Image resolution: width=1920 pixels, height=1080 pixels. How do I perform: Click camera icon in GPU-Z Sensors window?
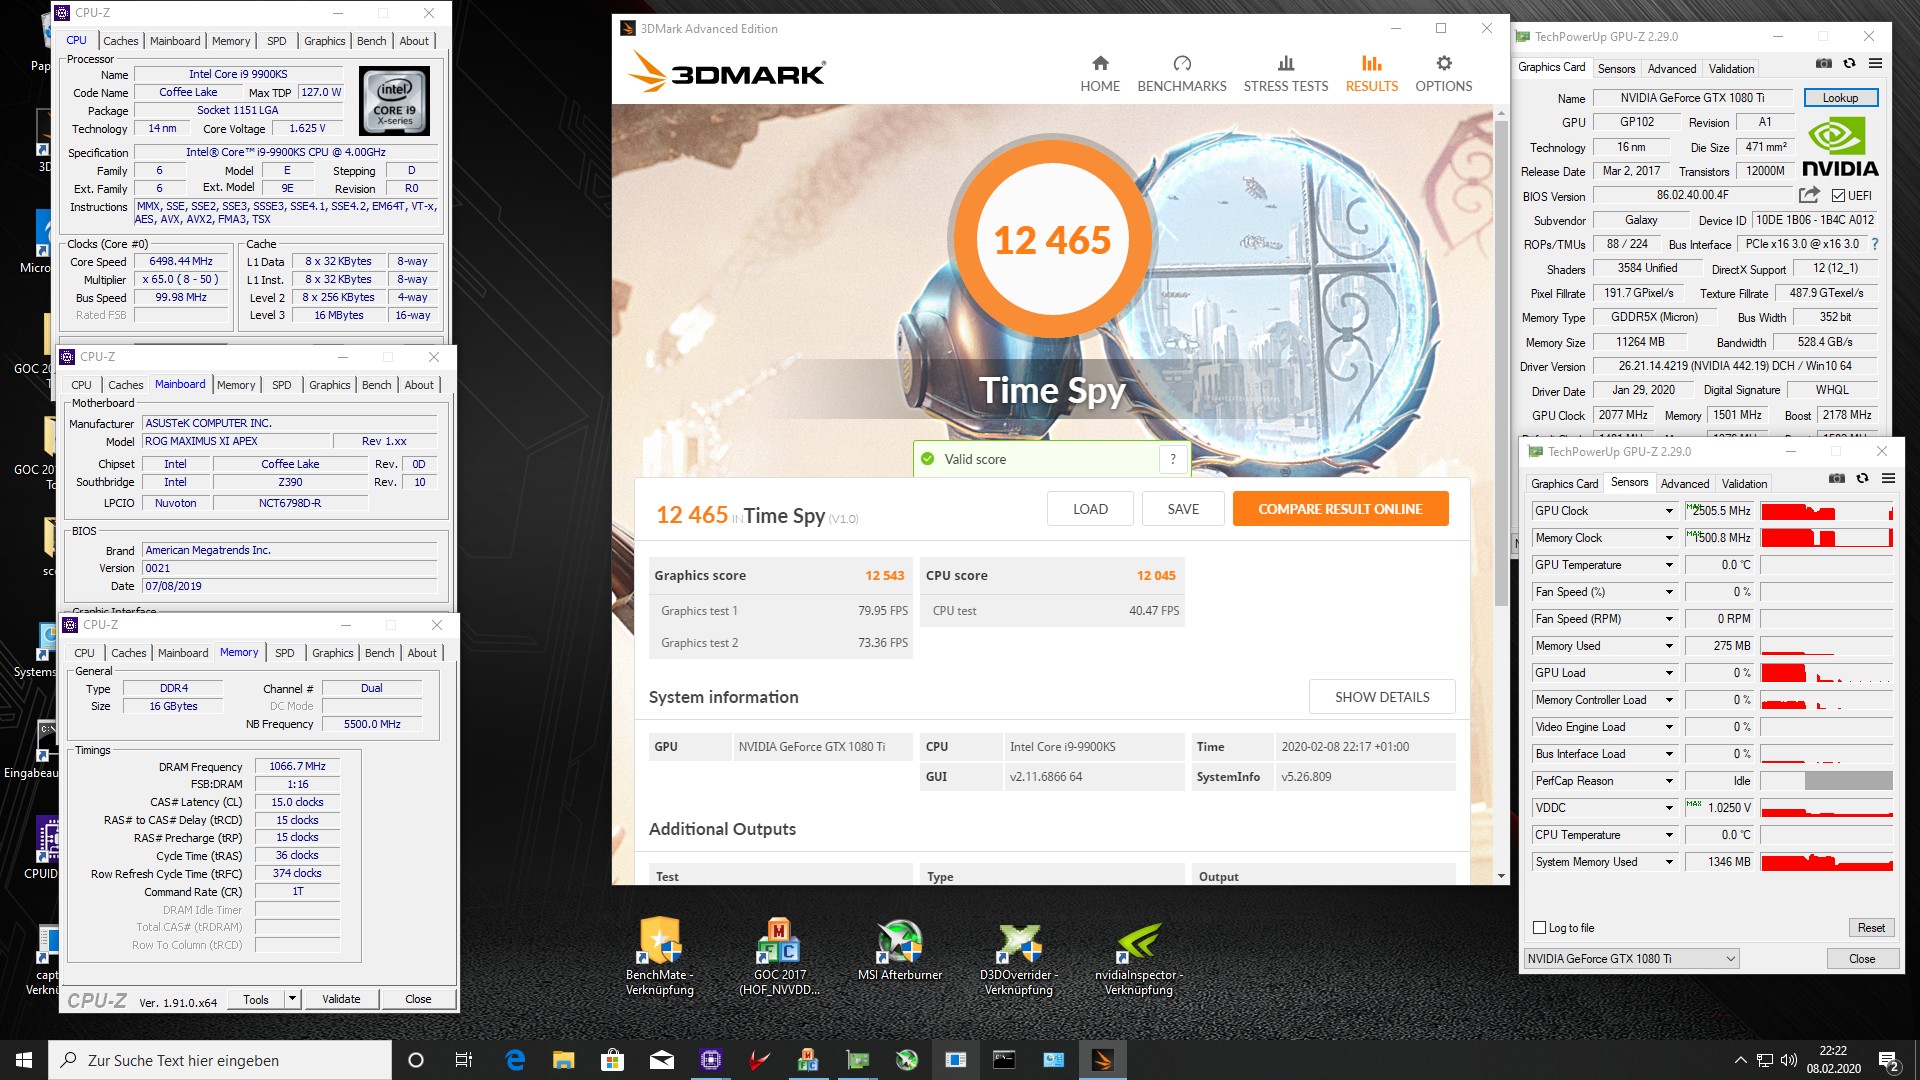1837,479
